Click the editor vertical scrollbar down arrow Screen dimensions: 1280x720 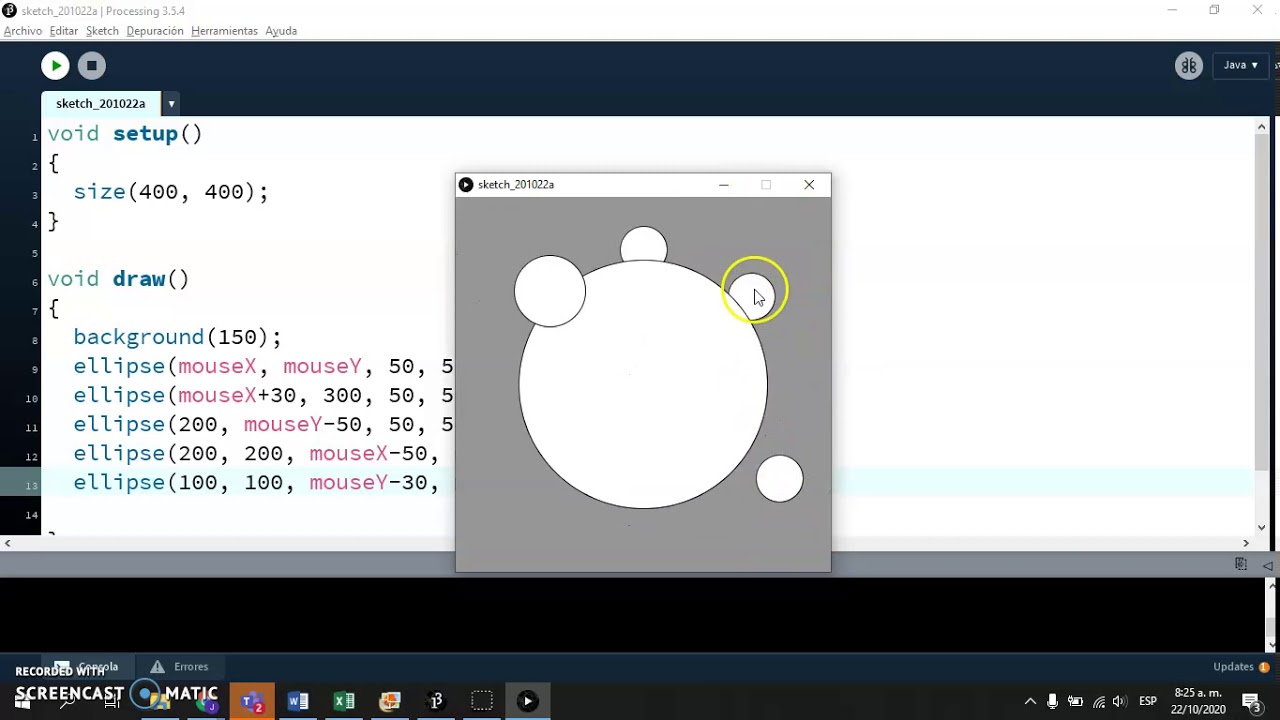tap(1262, 527)
